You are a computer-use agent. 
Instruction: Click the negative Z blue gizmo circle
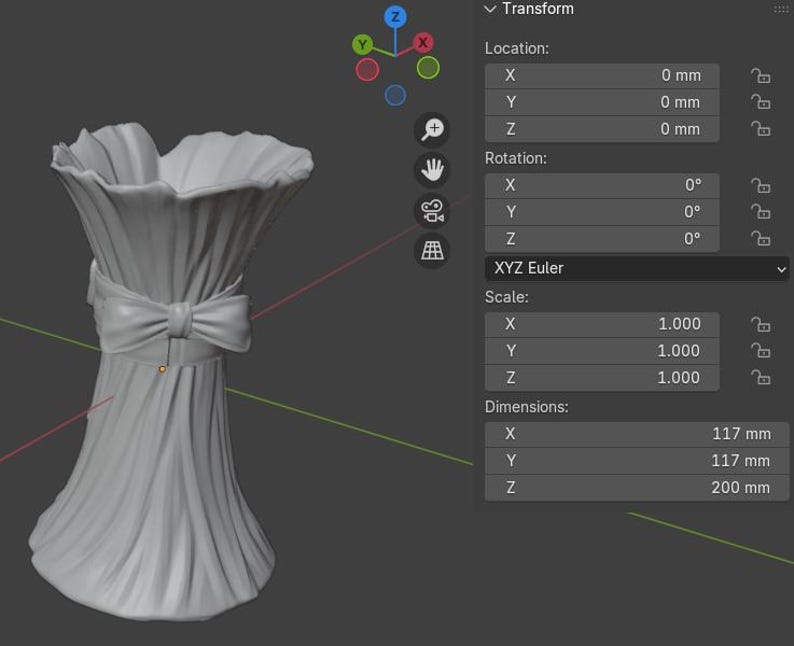(395, 95)
